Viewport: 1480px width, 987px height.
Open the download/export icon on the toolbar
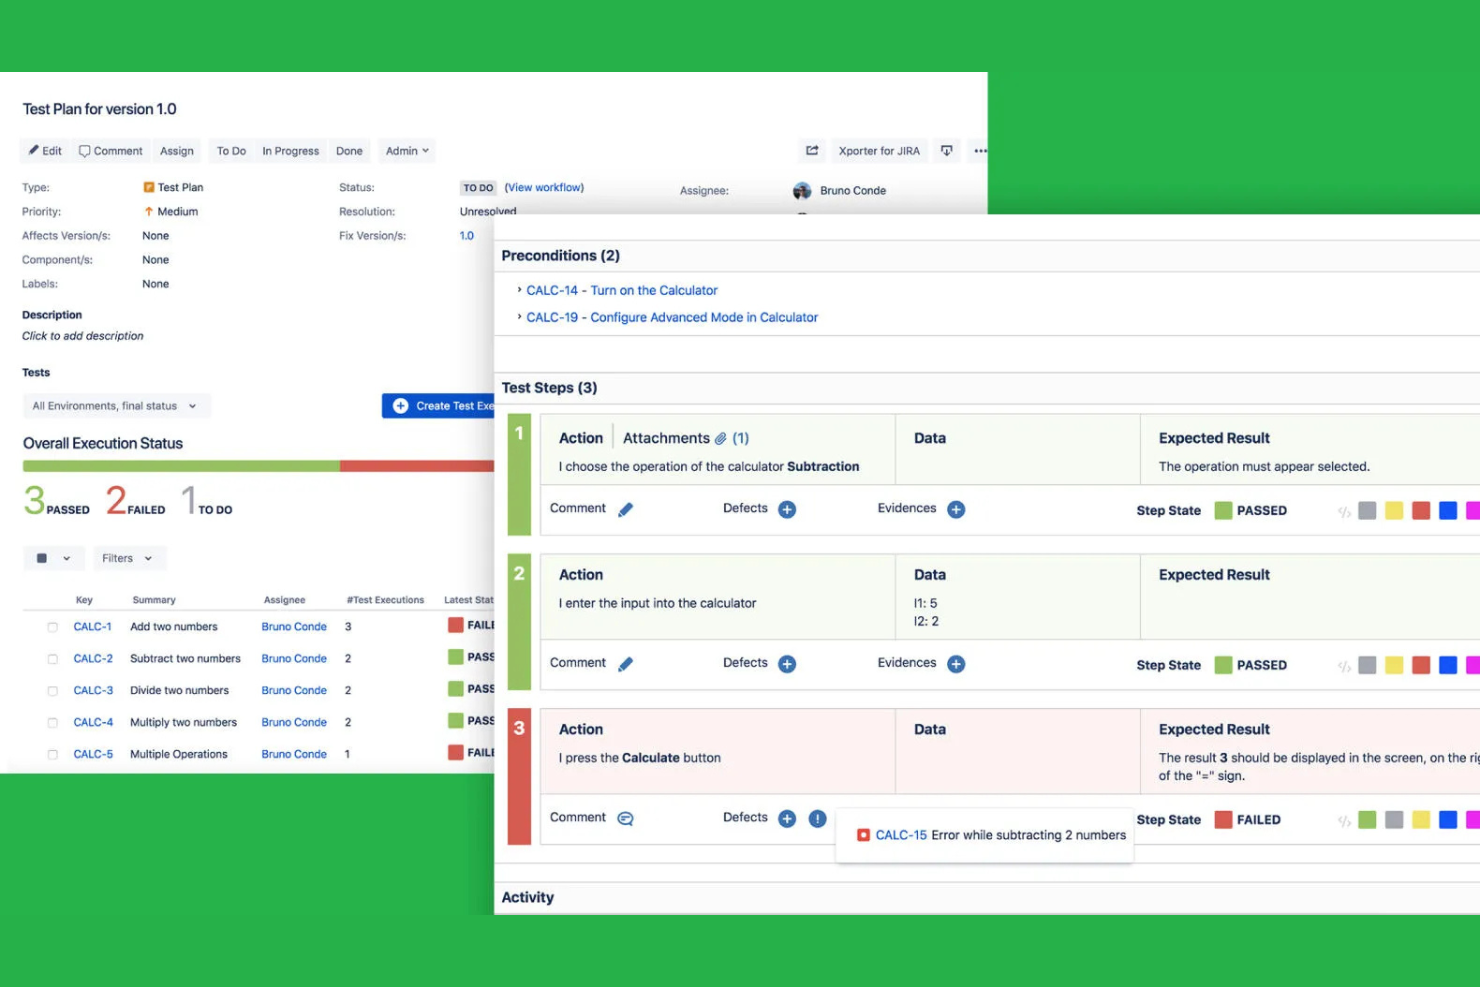[946, 150]
